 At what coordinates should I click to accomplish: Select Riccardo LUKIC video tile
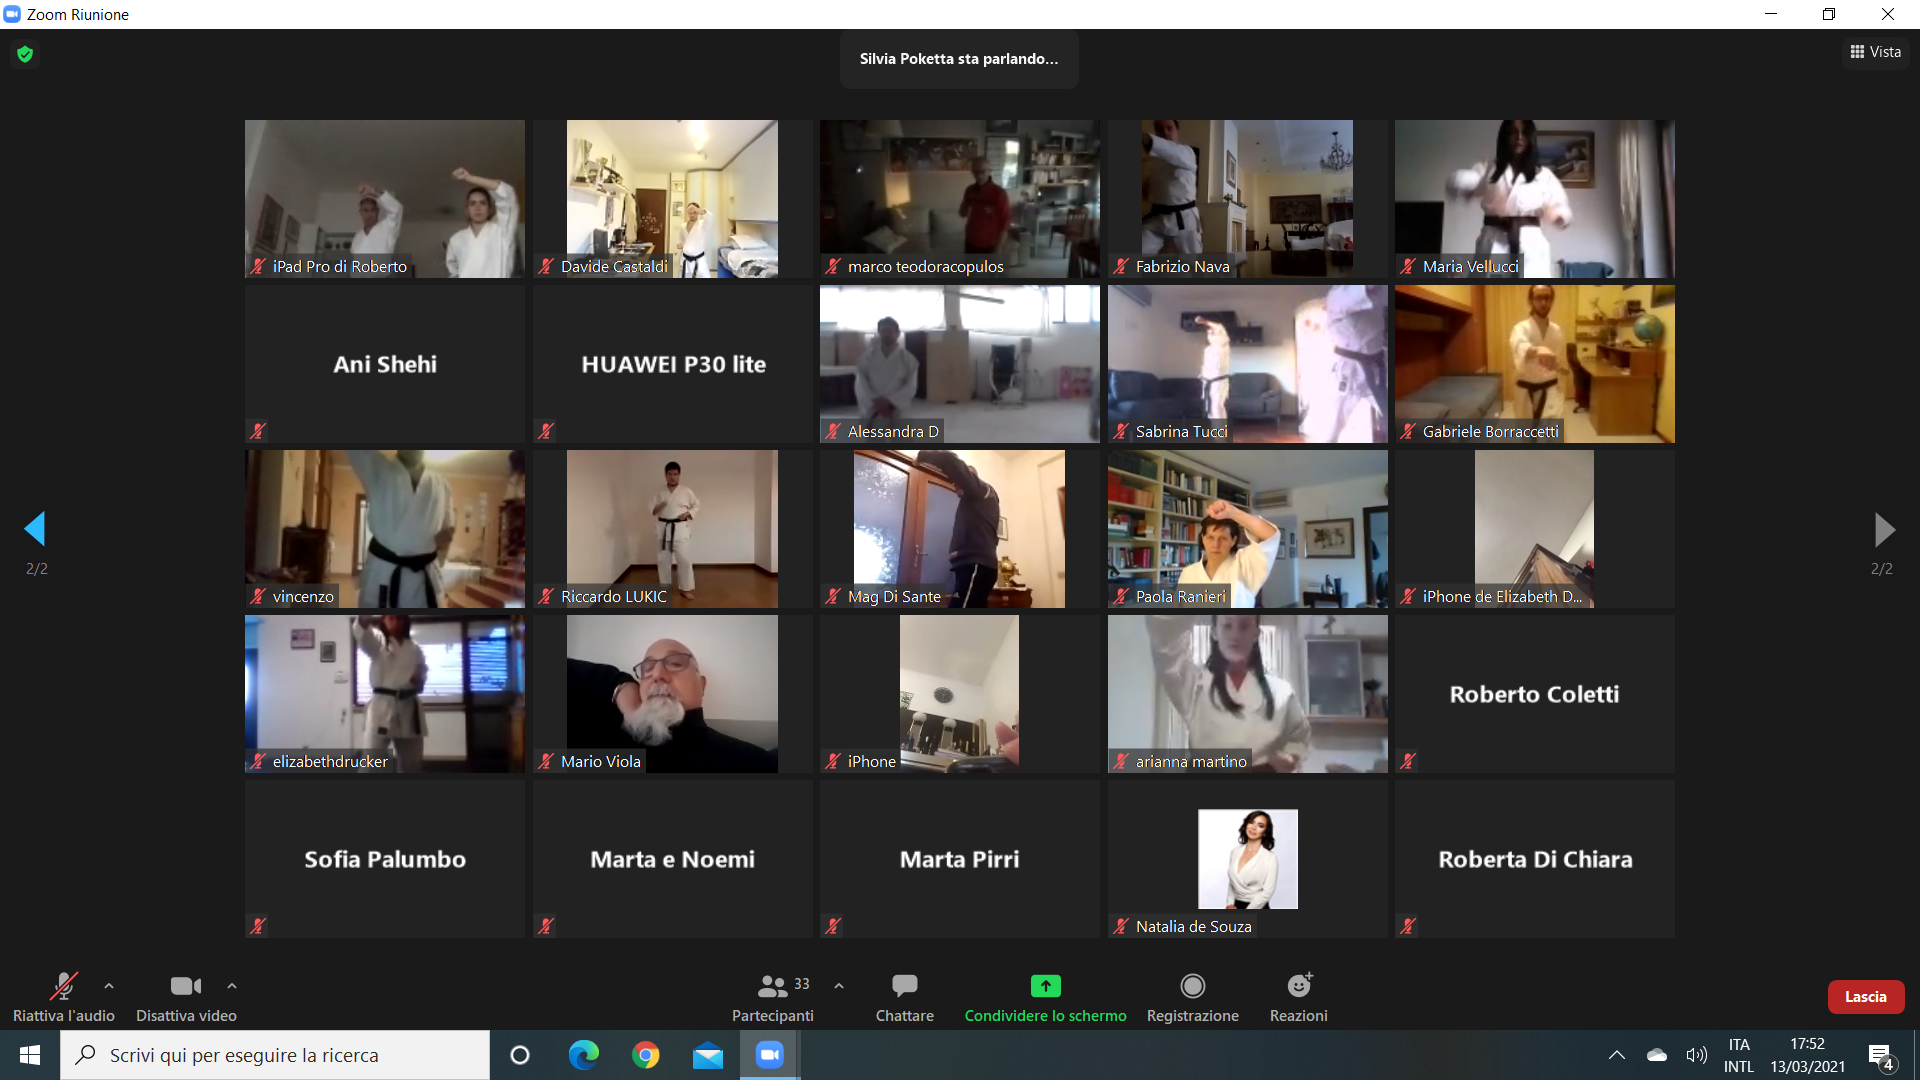click(x=672, y=529)
